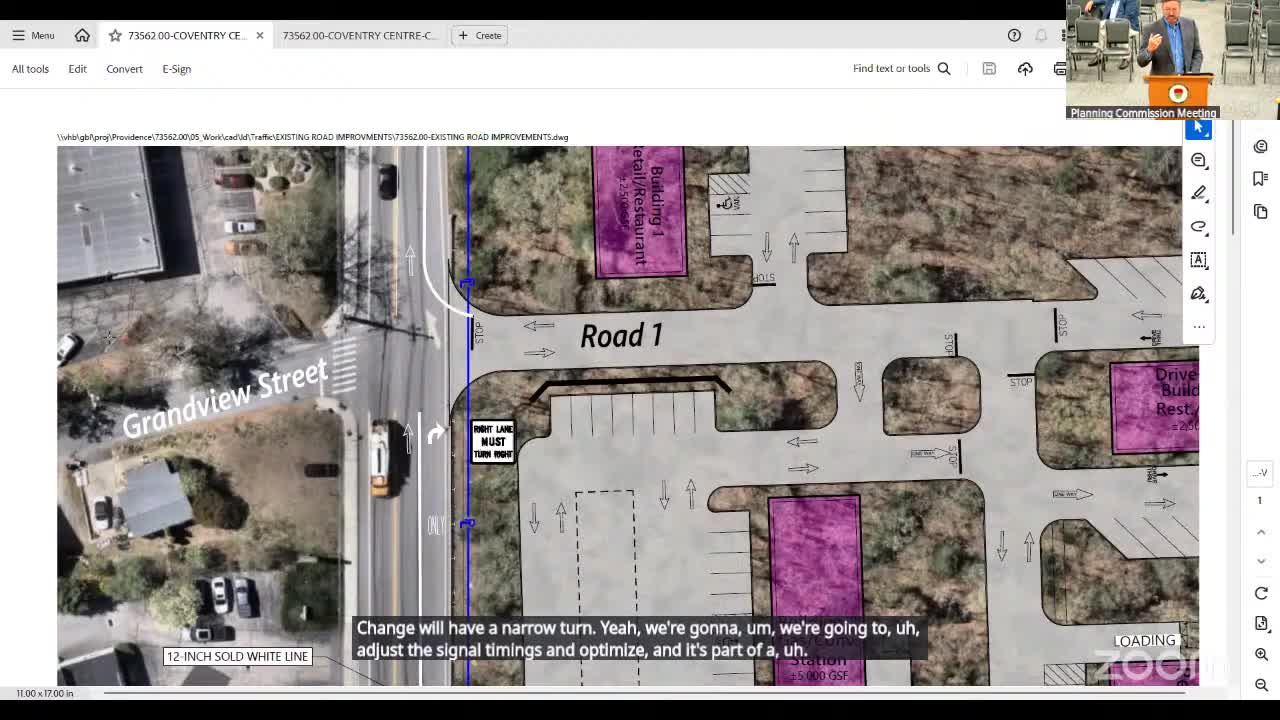
Task: Open the Add comment speech bubble tool
Action: [1199, 160]
